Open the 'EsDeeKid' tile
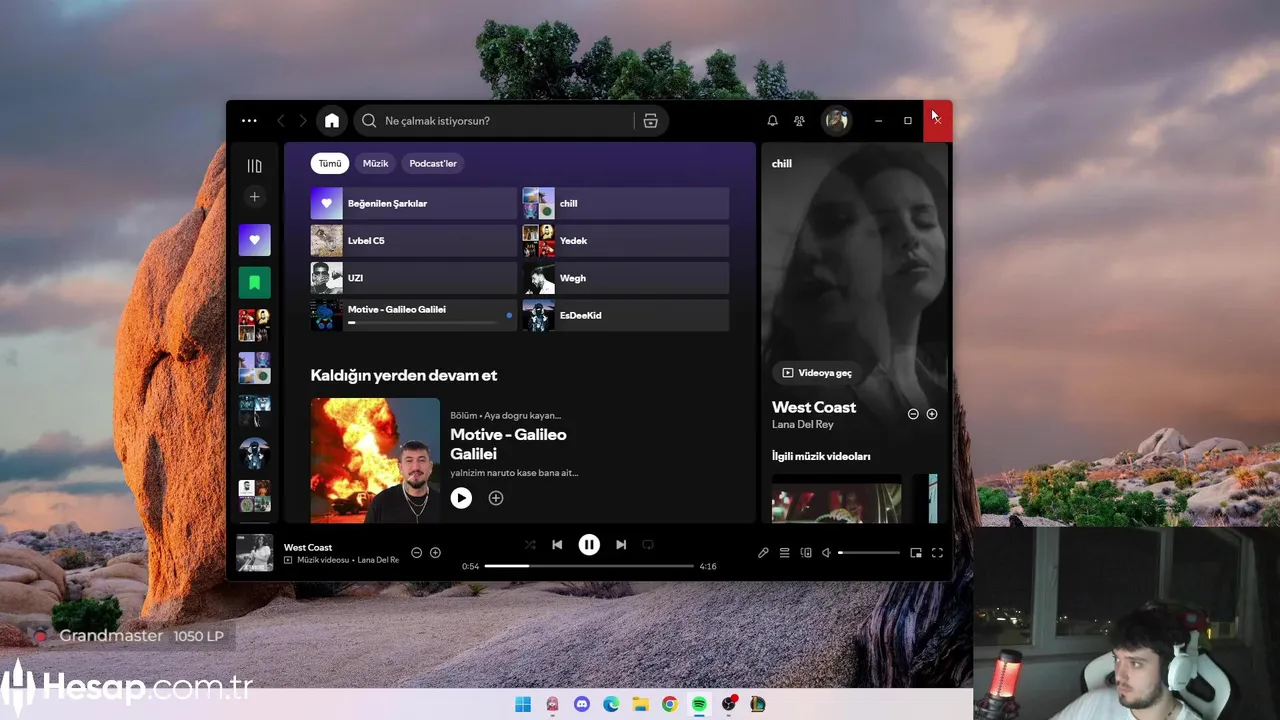This screenshot has width=1280, height=720. [626, 315]
